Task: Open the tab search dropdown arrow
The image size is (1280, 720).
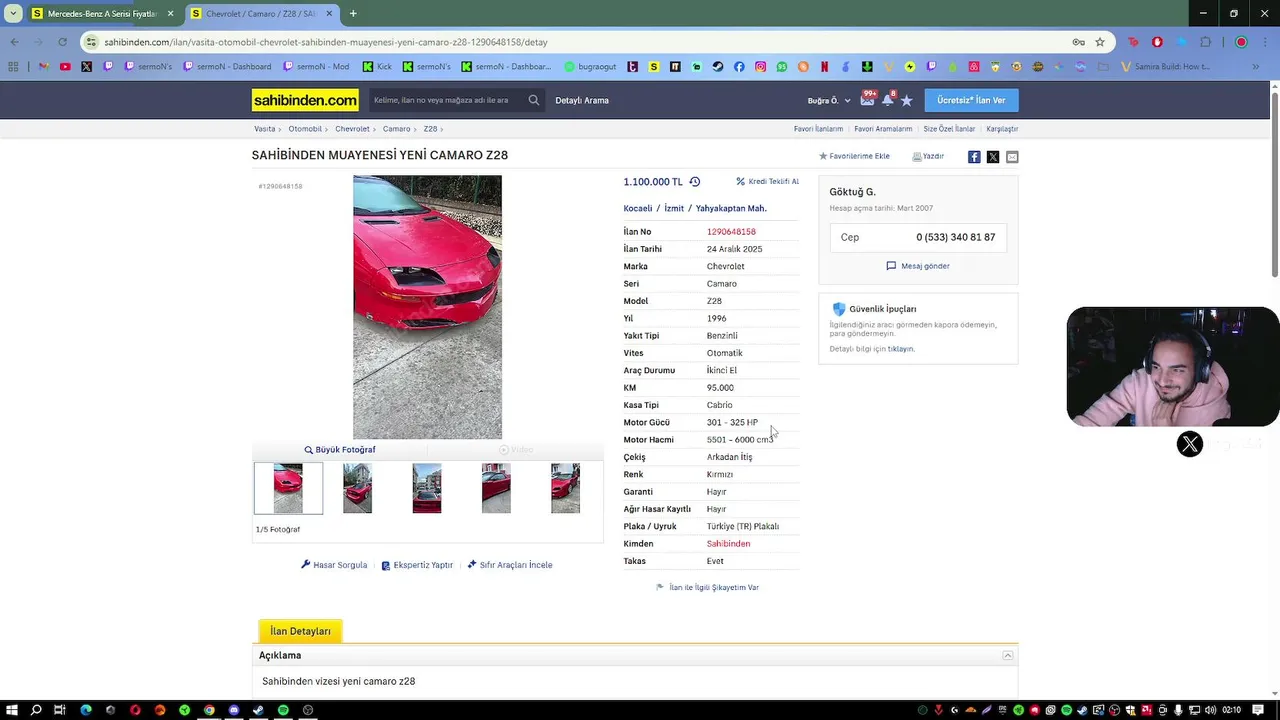Action: click(x=12, y=13)
